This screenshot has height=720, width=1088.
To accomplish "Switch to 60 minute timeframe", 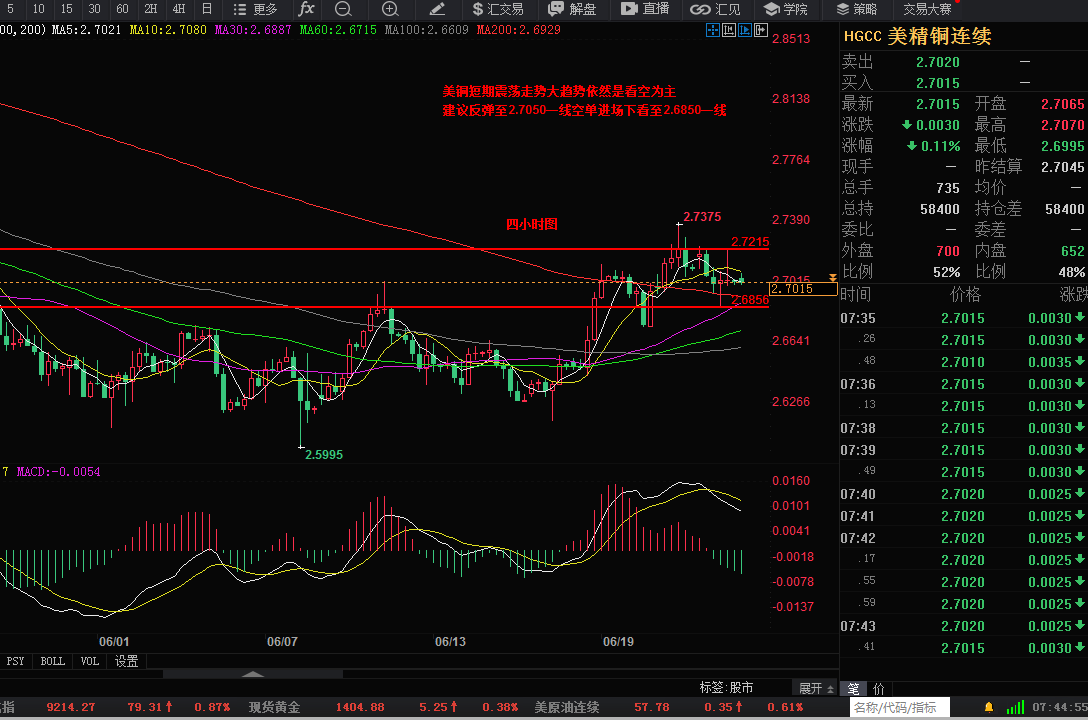I will point(122,9).
